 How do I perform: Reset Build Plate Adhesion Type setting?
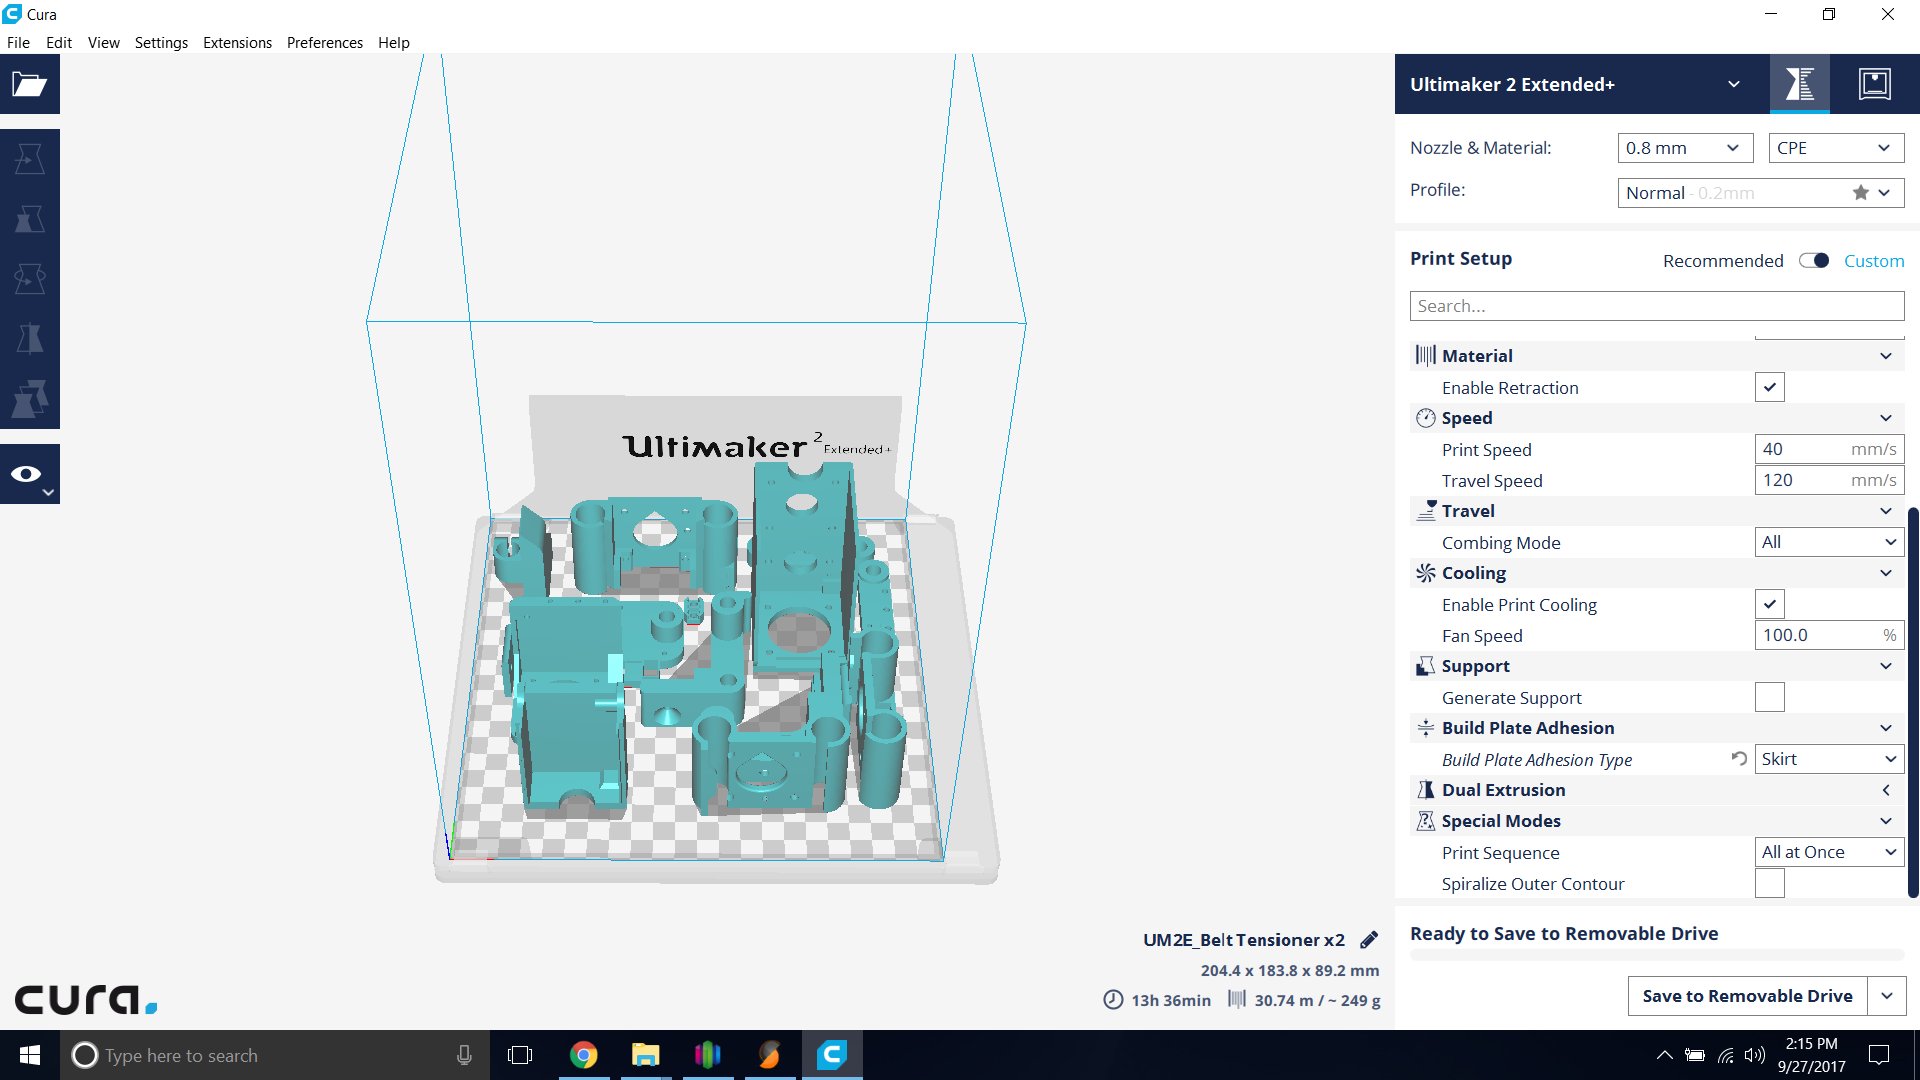(x=1739, y=759)
